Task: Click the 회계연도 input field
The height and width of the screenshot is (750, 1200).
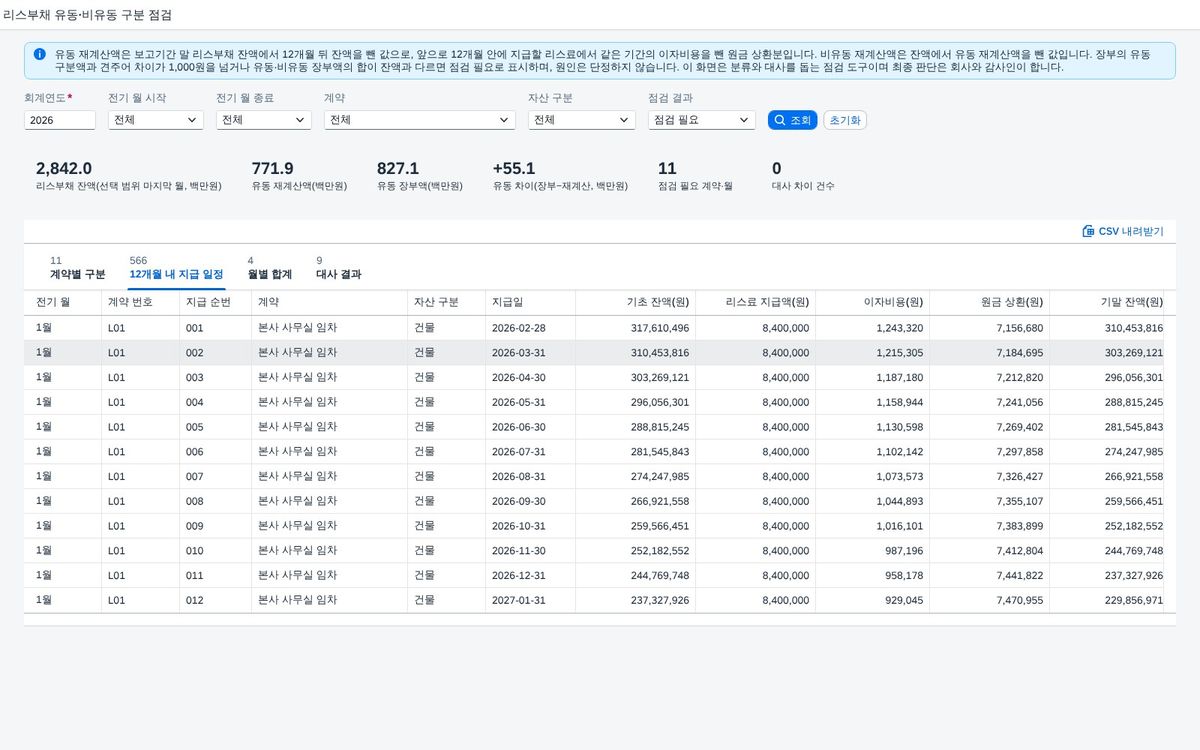Action: [x=60, y=120]
